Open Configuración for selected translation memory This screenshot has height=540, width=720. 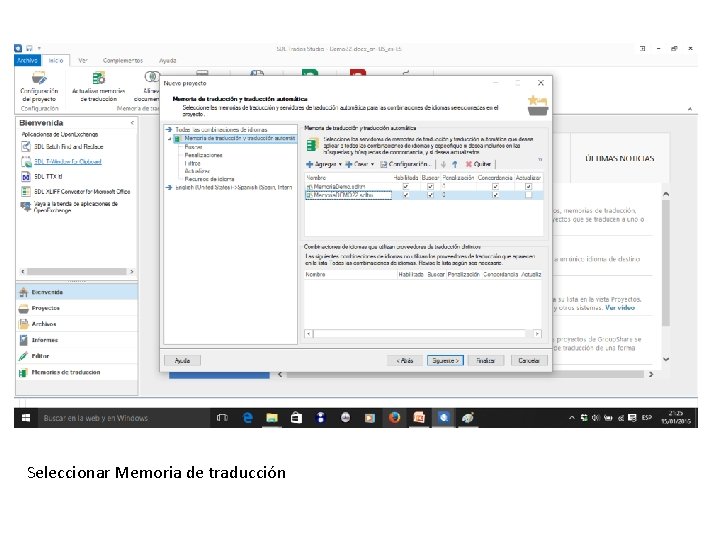coord(405,164)
